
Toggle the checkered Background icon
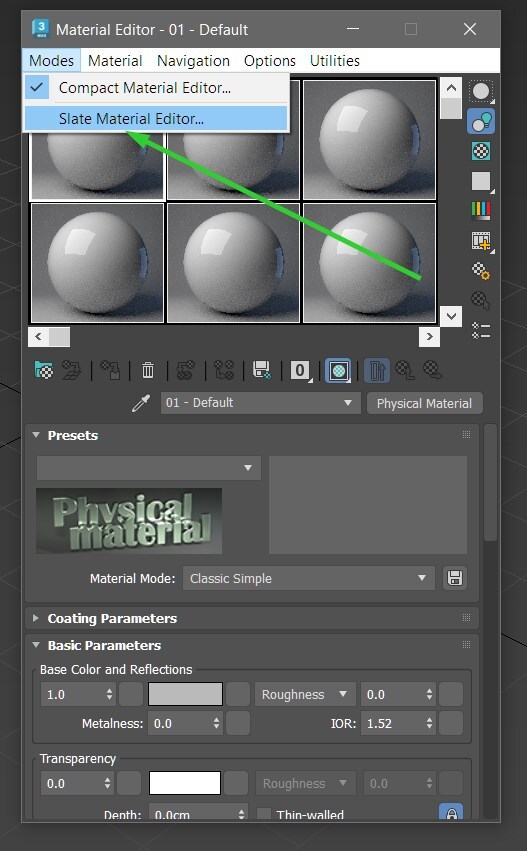481,151
